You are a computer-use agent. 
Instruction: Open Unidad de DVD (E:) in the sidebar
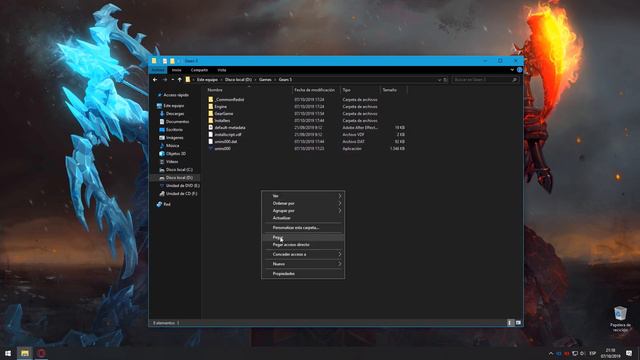pyautogui.click(x=182, y=186)
